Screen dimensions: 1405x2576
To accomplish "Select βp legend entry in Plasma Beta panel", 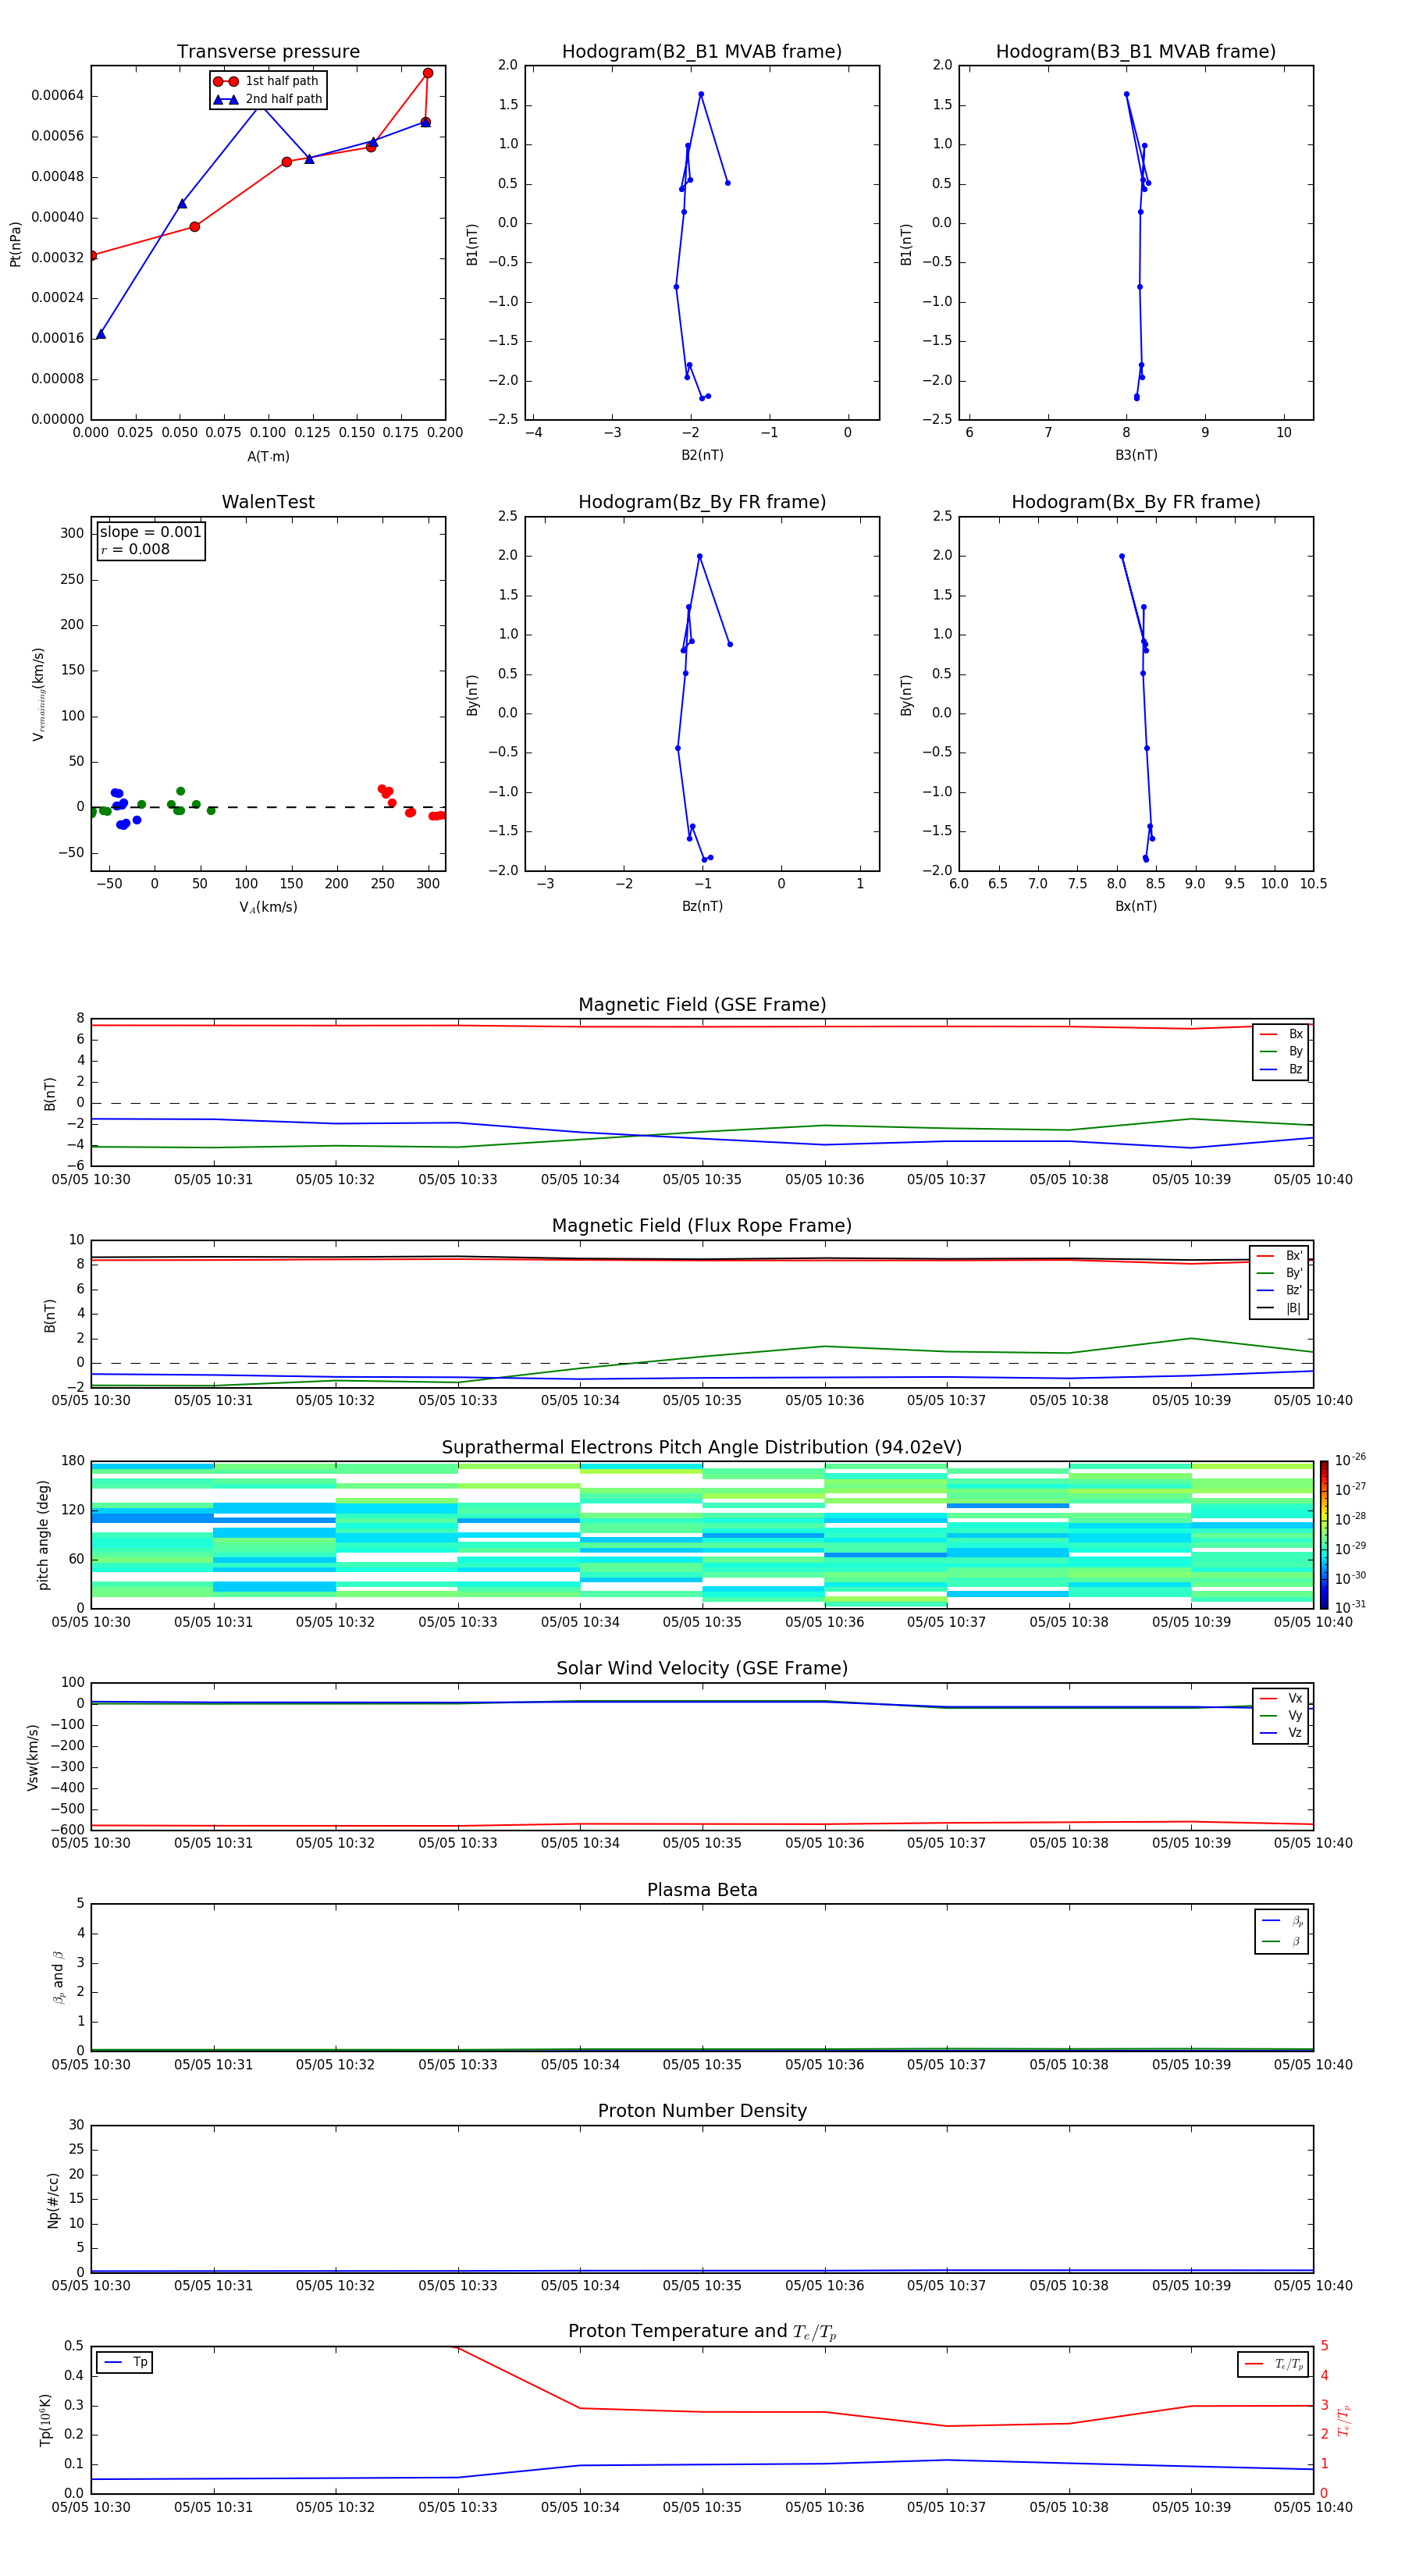I will [x=1282, y=1921].
